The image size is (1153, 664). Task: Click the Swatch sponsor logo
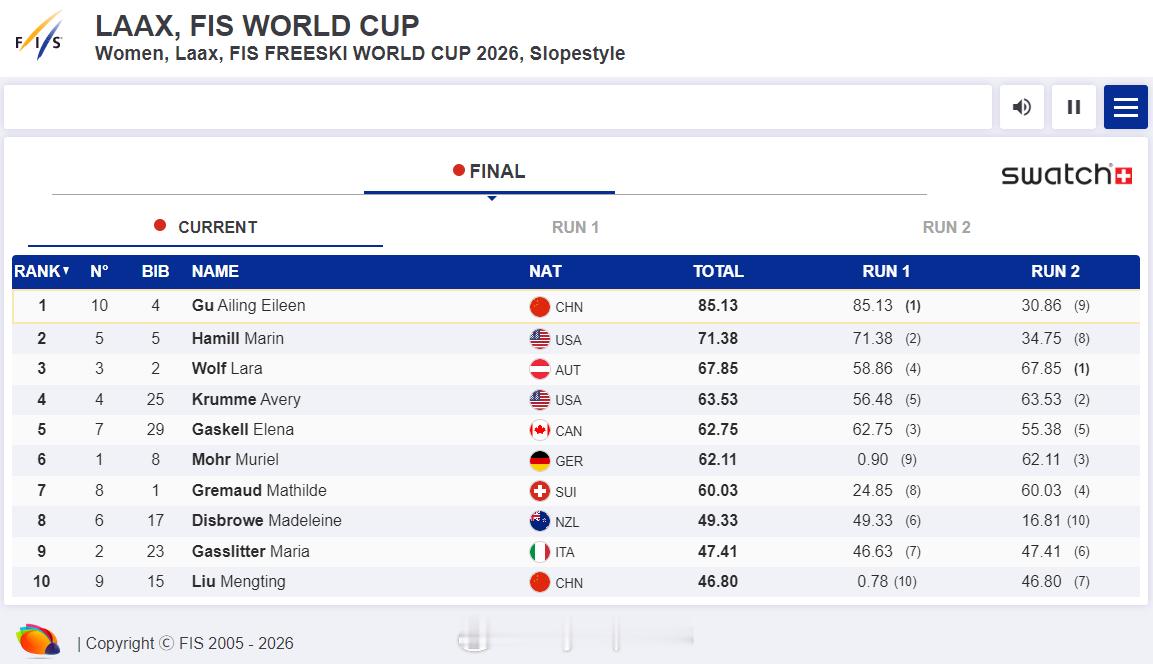1066,175
